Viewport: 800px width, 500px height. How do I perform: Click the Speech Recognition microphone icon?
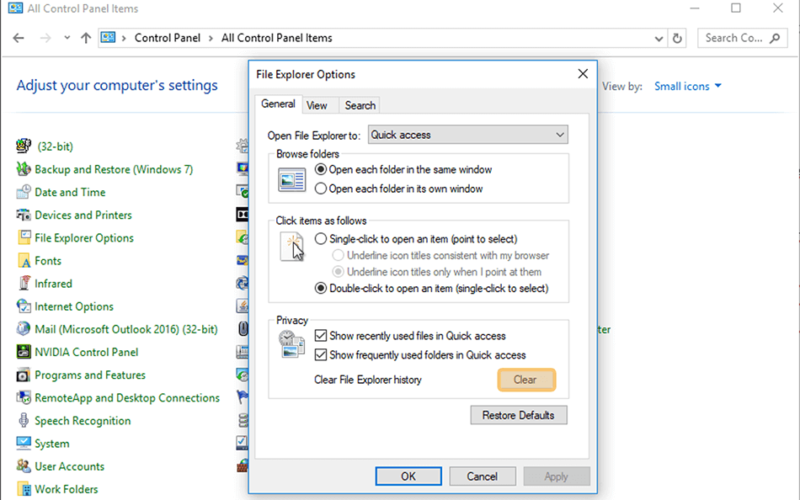click(x=23, y=420)
